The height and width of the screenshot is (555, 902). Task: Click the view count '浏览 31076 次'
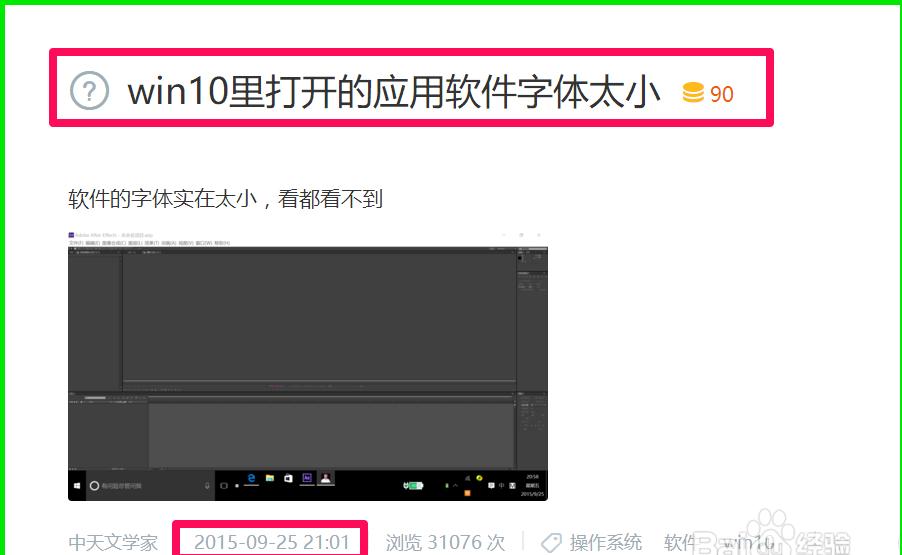(445, 542)
